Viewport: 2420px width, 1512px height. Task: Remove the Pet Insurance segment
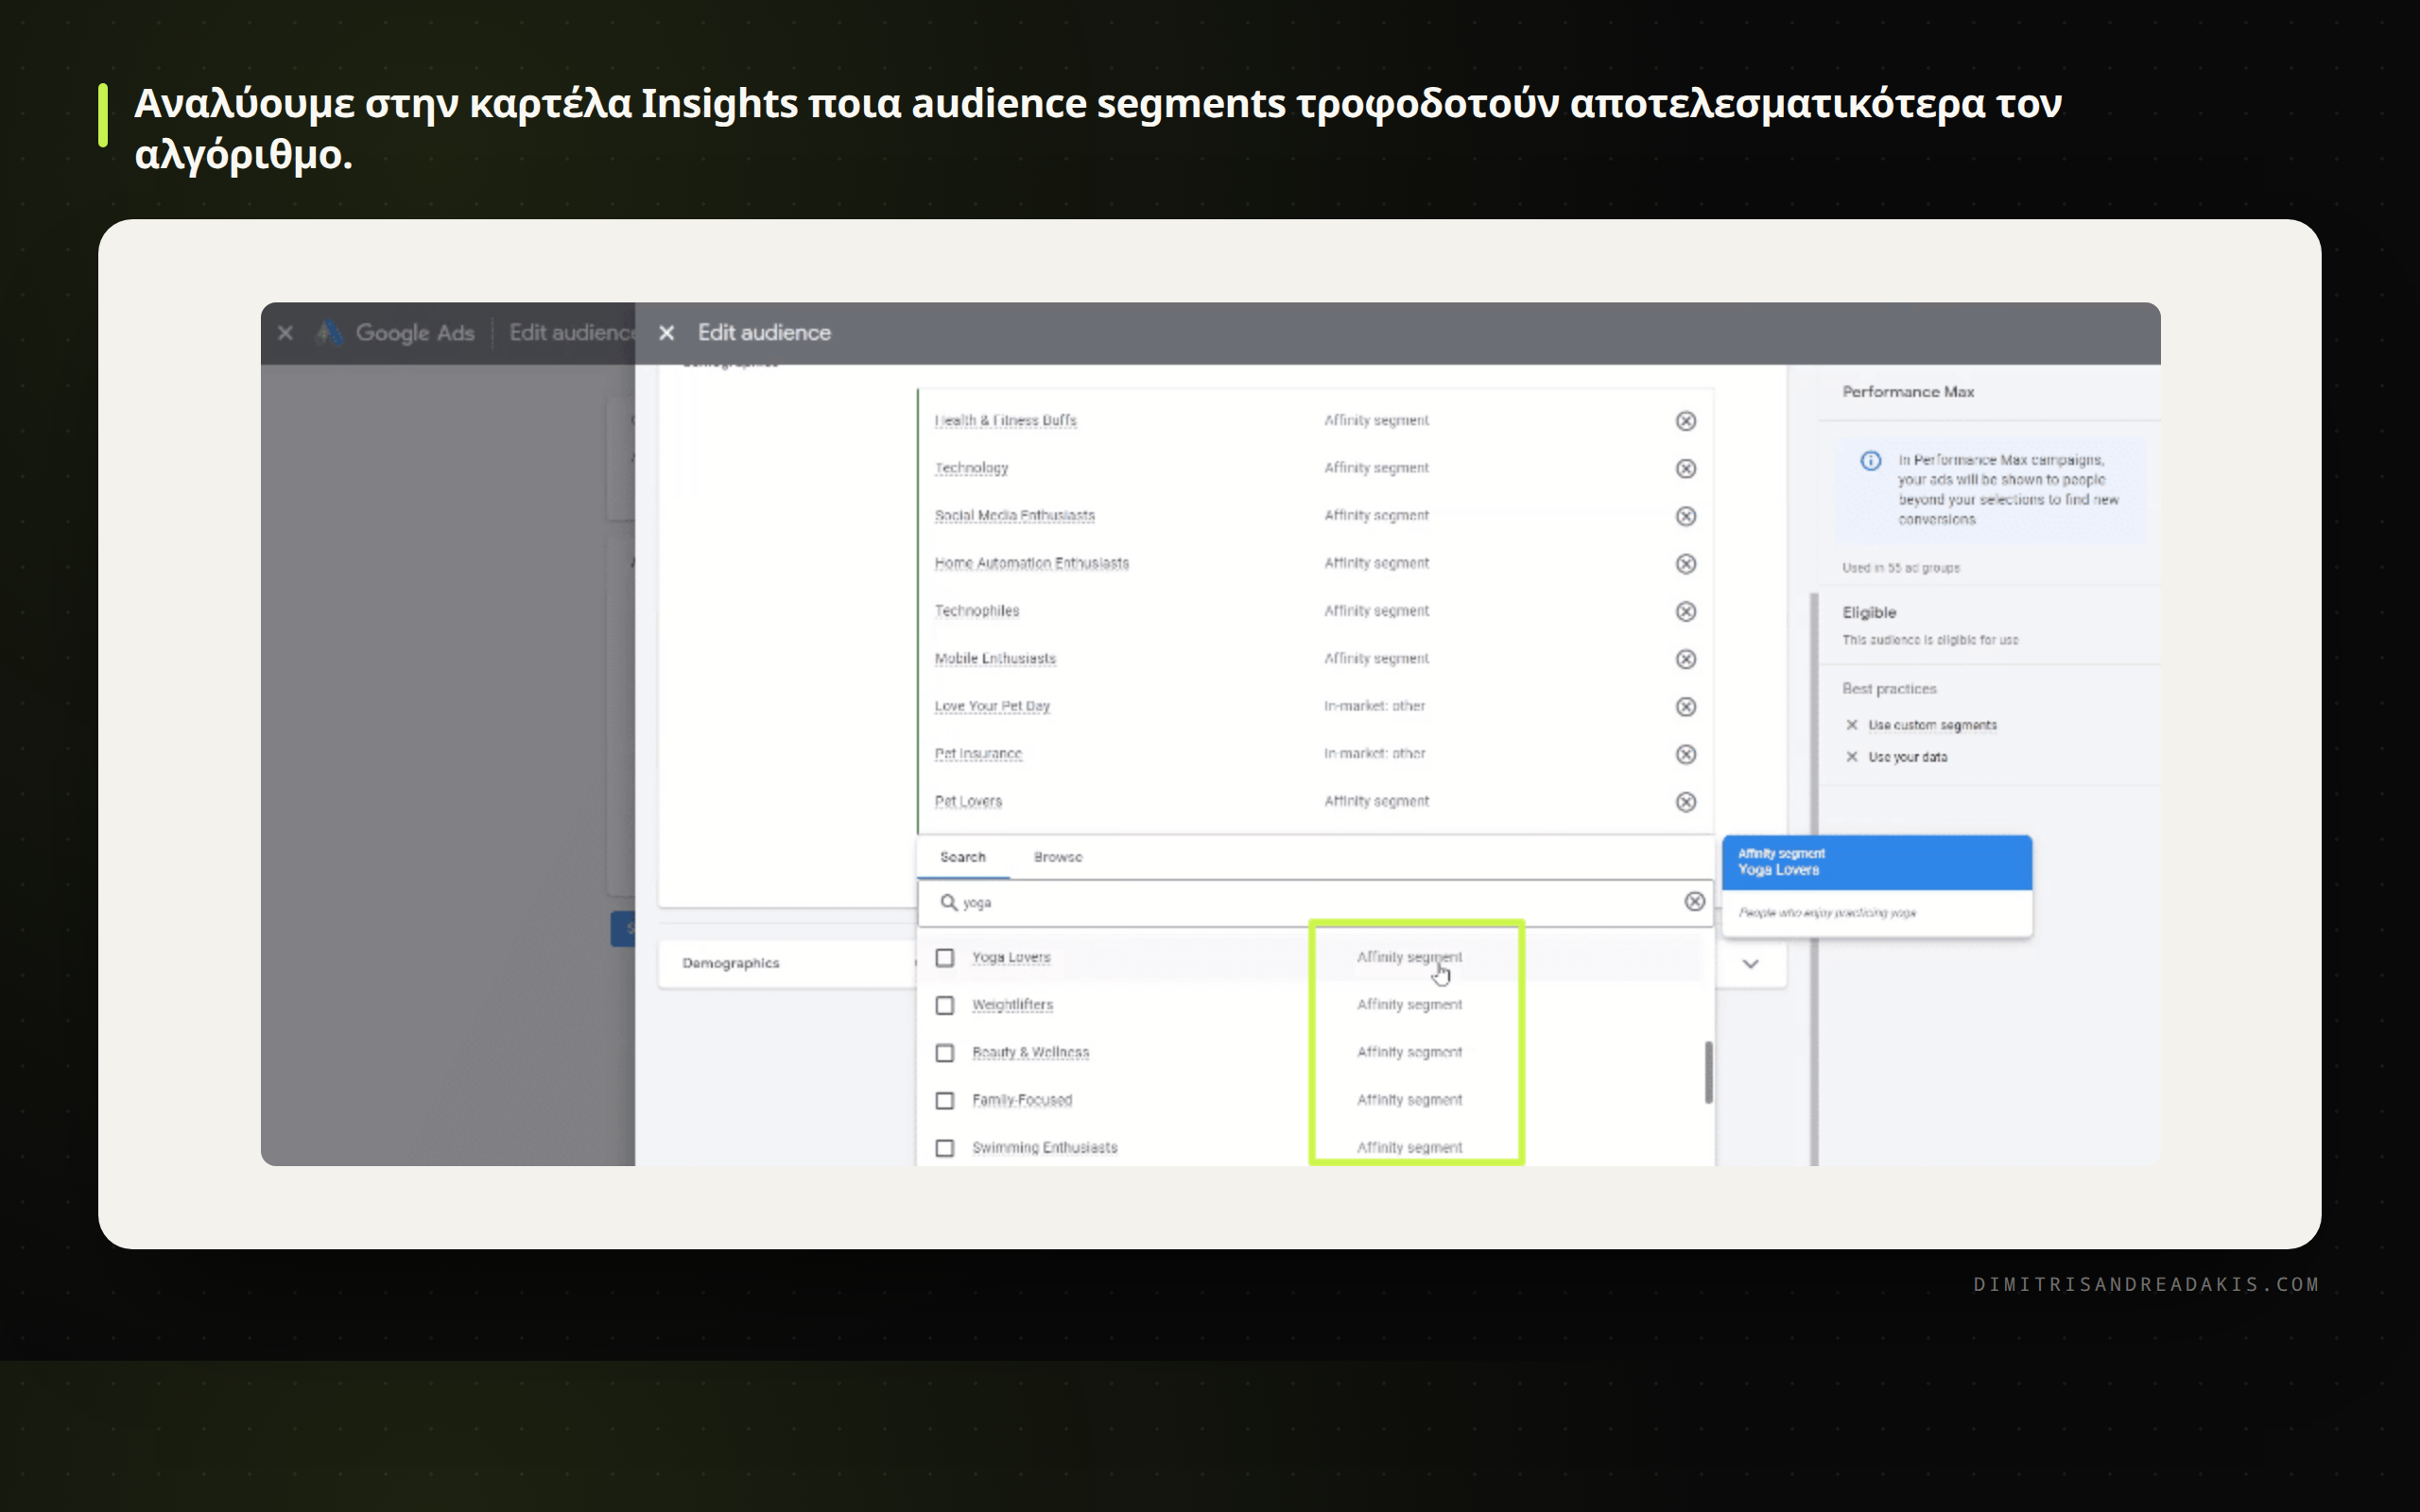[1685, 754]
